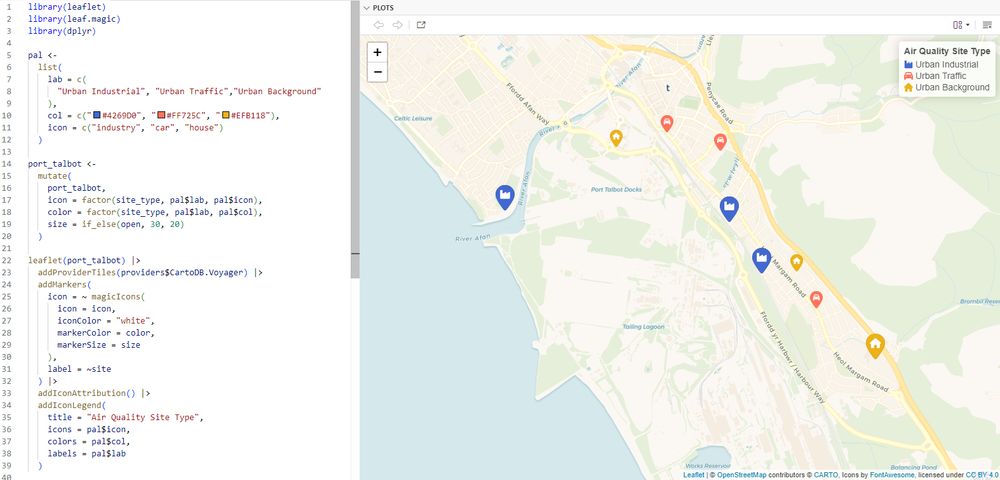Select blue factory marker east of Port Talbot Docks

[729, 208]
